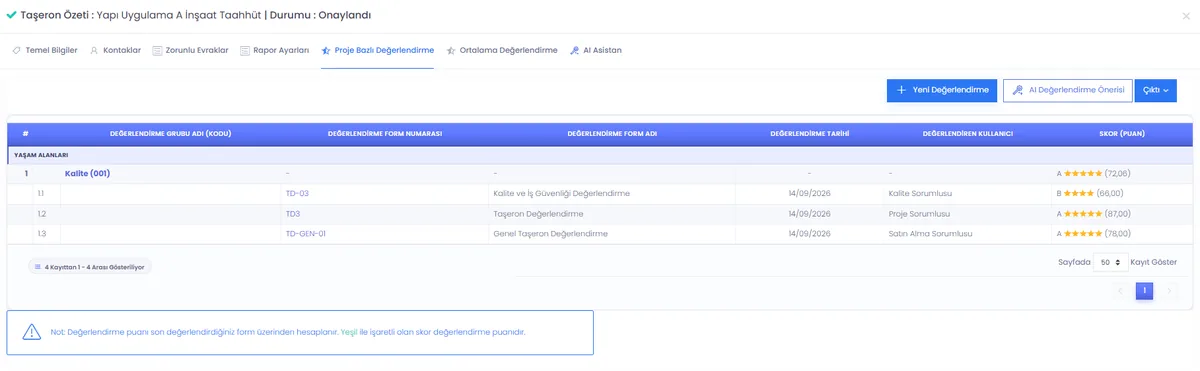
Task: Click the next page arrow
Action: point(1169,291)
